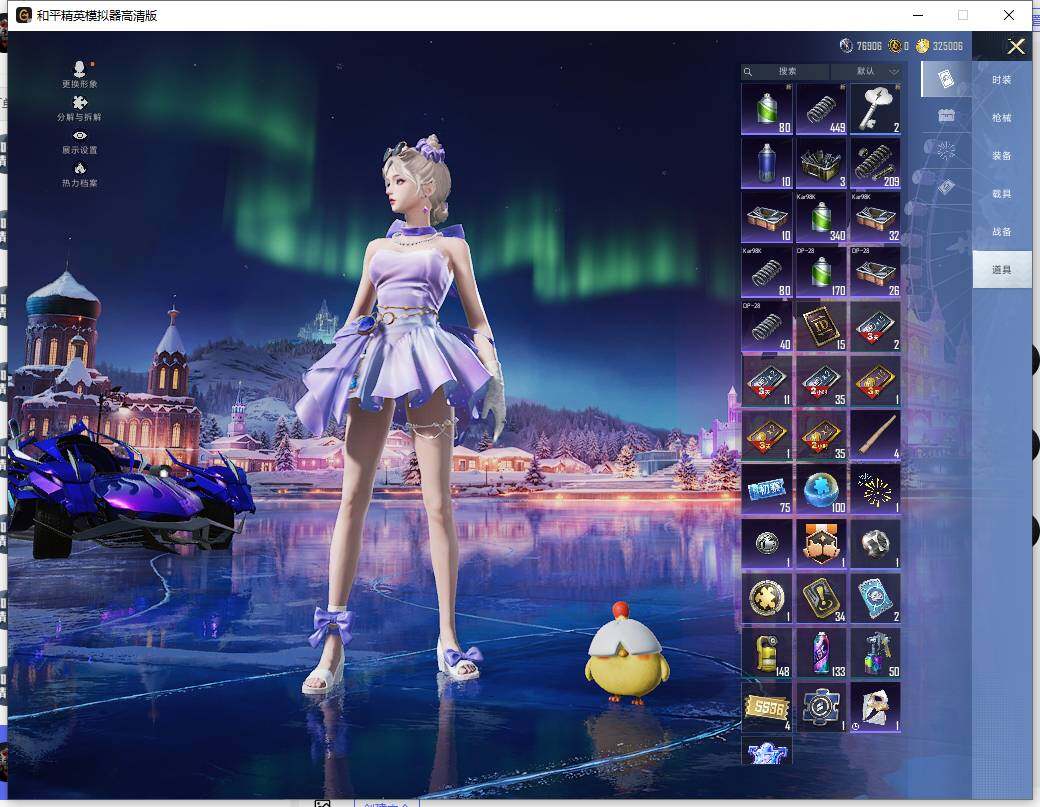Image resolution: width=1040 pixels, height=807 pixels.
Task: Select DP-28 spring item count 40
Action: 767,326
